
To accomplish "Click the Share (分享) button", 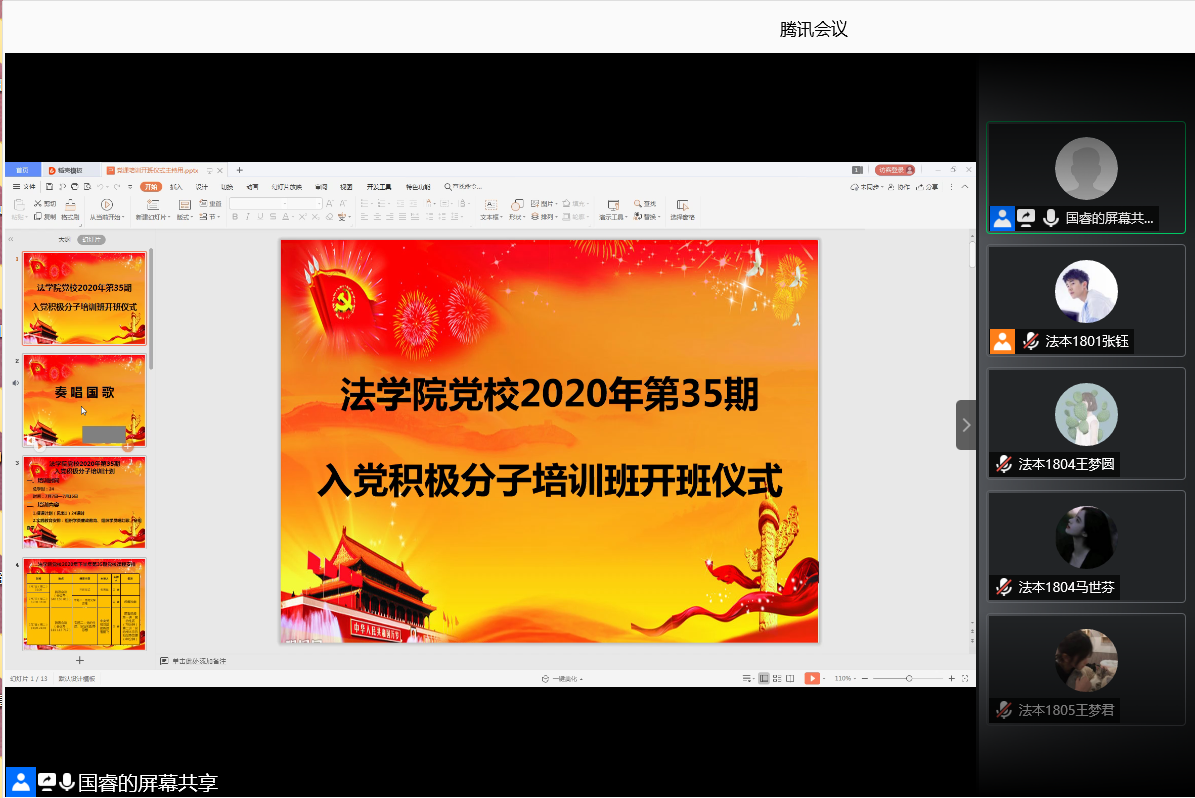I will pyautogui.click(x=930, y=187).
